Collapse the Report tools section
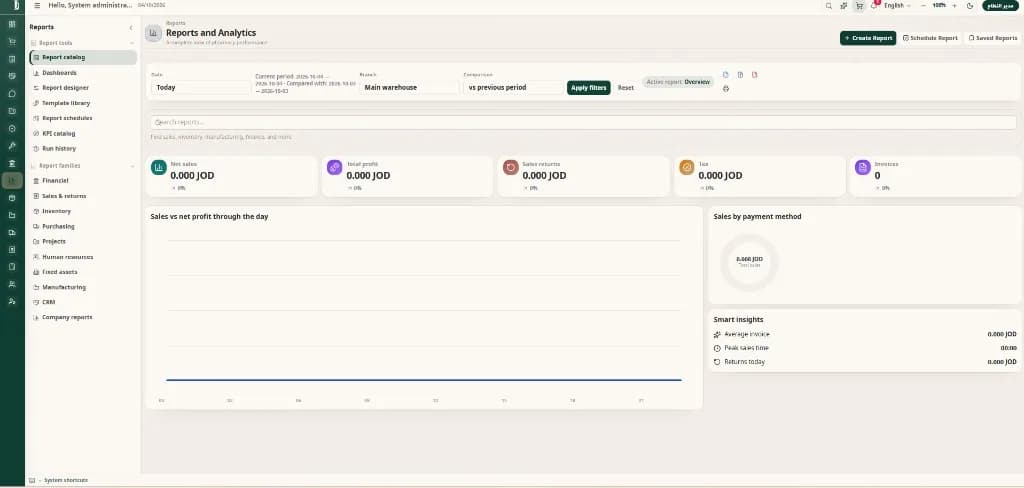This screenshot has width=1024, height=488. click(x=131, y=43)
